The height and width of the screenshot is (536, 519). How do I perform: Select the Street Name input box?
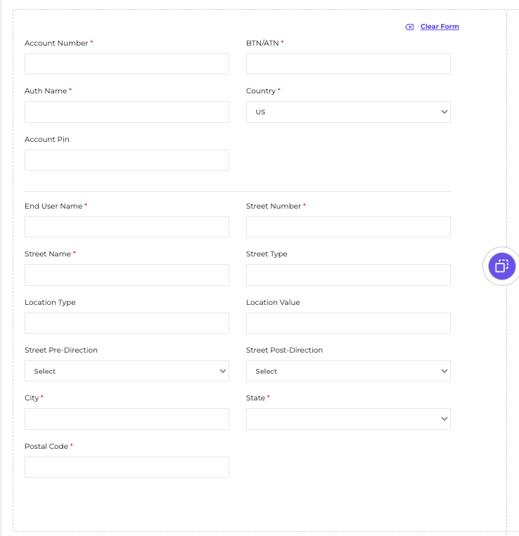pos(127,275)
